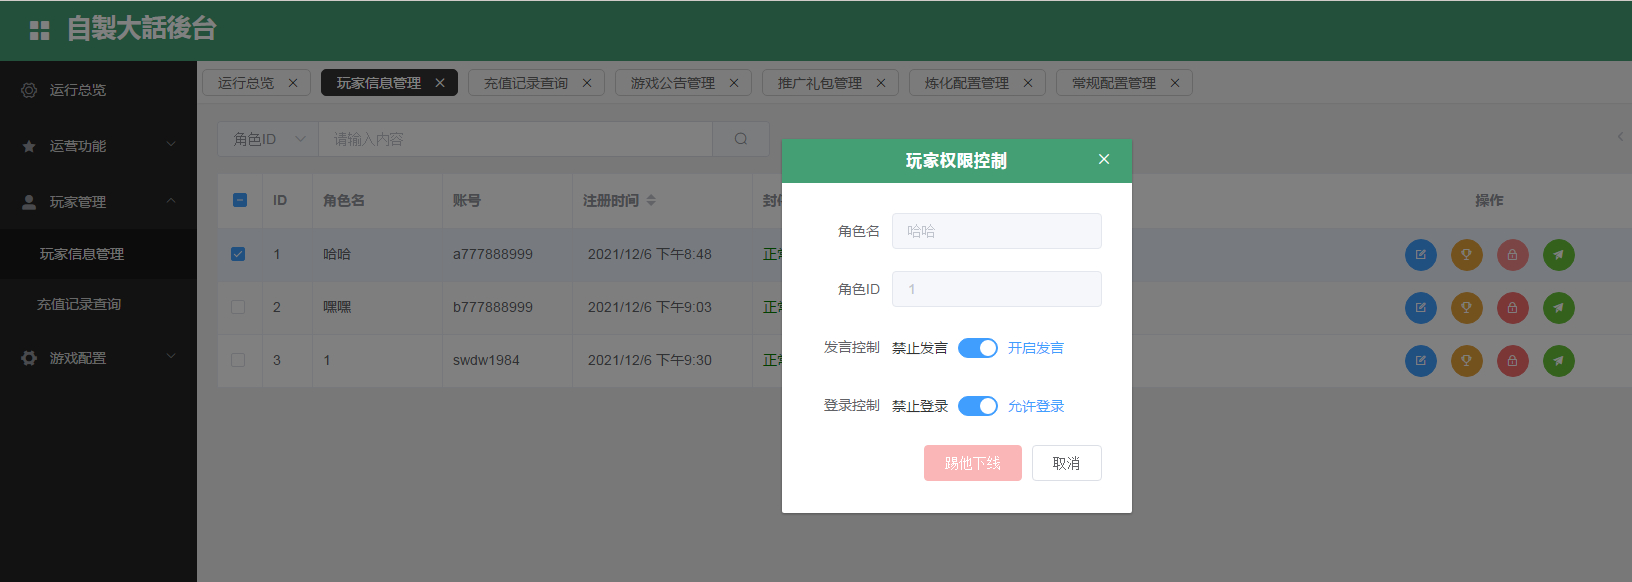This screenshot has width=1632, height=582.
Task: Sort by 注册时间 column arrows
Action: point(651,200)
